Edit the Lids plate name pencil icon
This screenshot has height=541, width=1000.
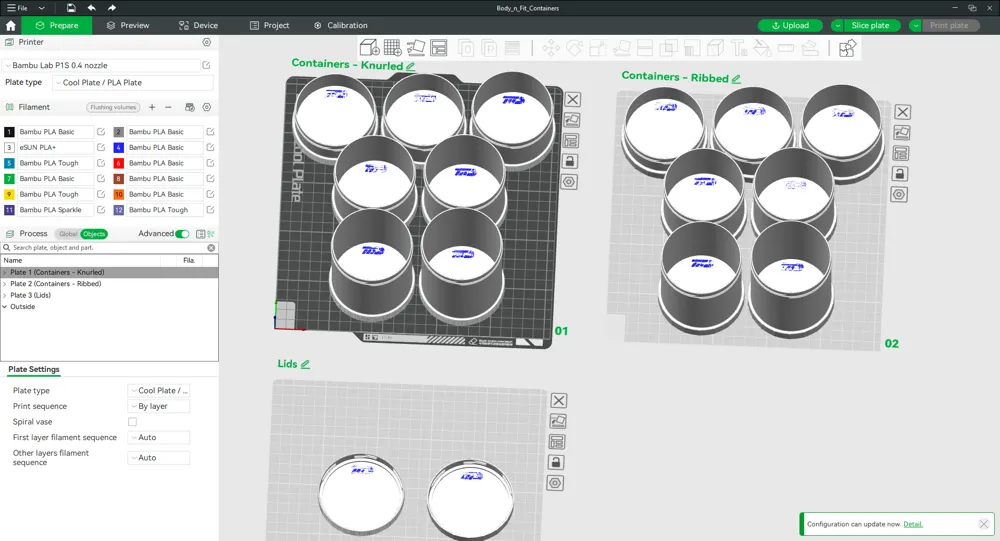pos(305,365)
